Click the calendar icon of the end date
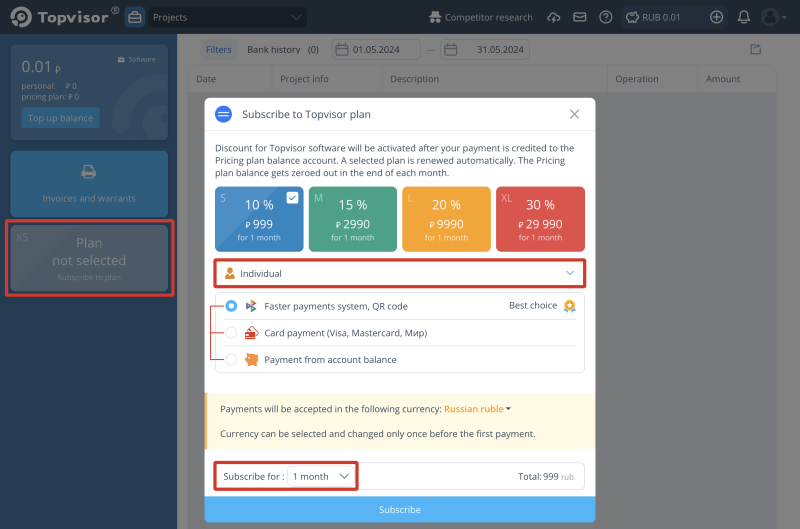800x529 pixels. 451,49
